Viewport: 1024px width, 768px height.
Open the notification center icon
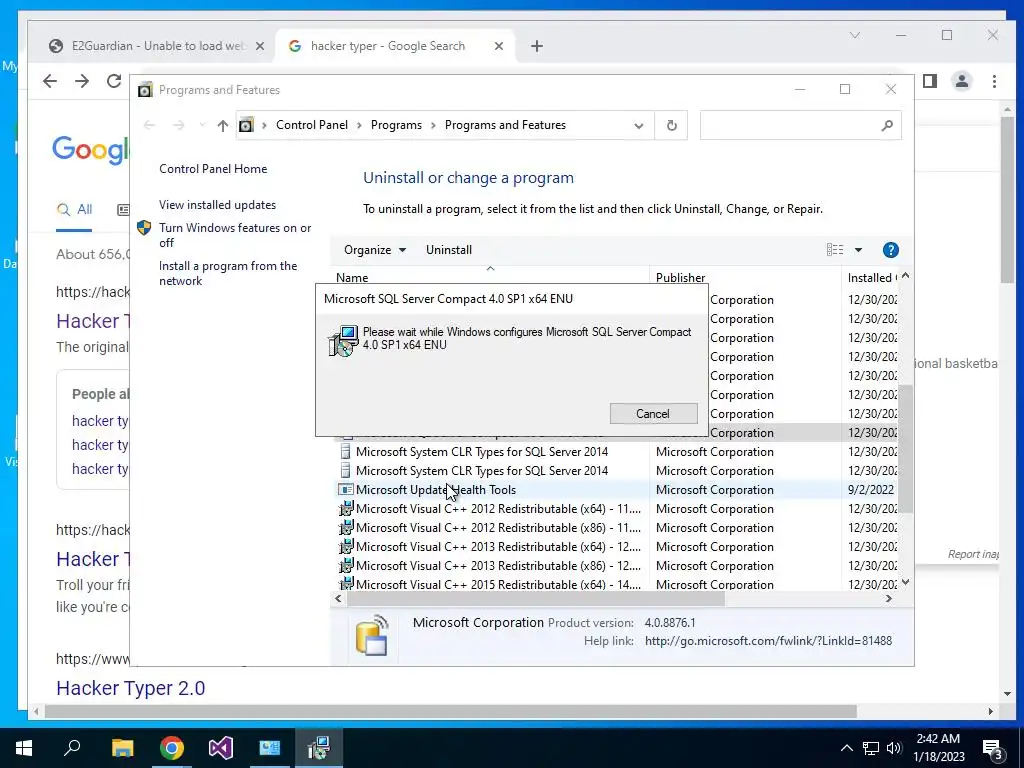(x=993, y=749)
